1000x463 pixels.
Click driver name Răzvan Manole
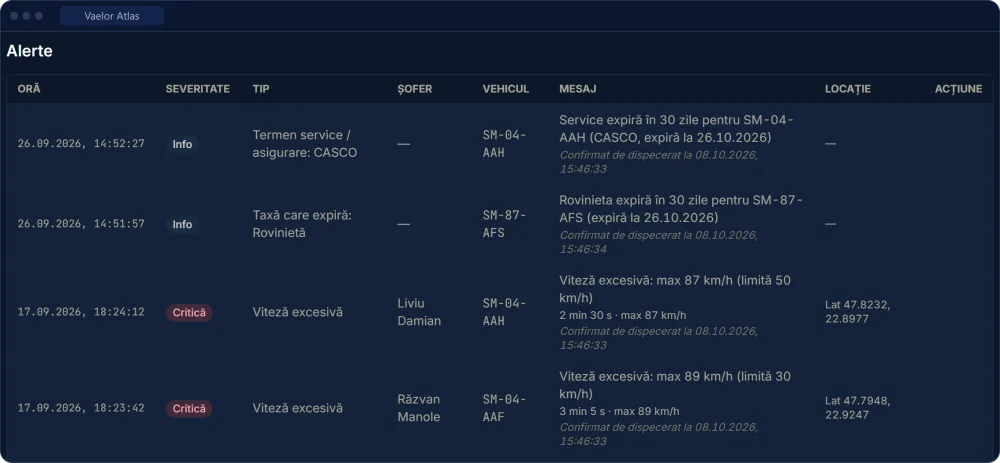pos(419,408)
